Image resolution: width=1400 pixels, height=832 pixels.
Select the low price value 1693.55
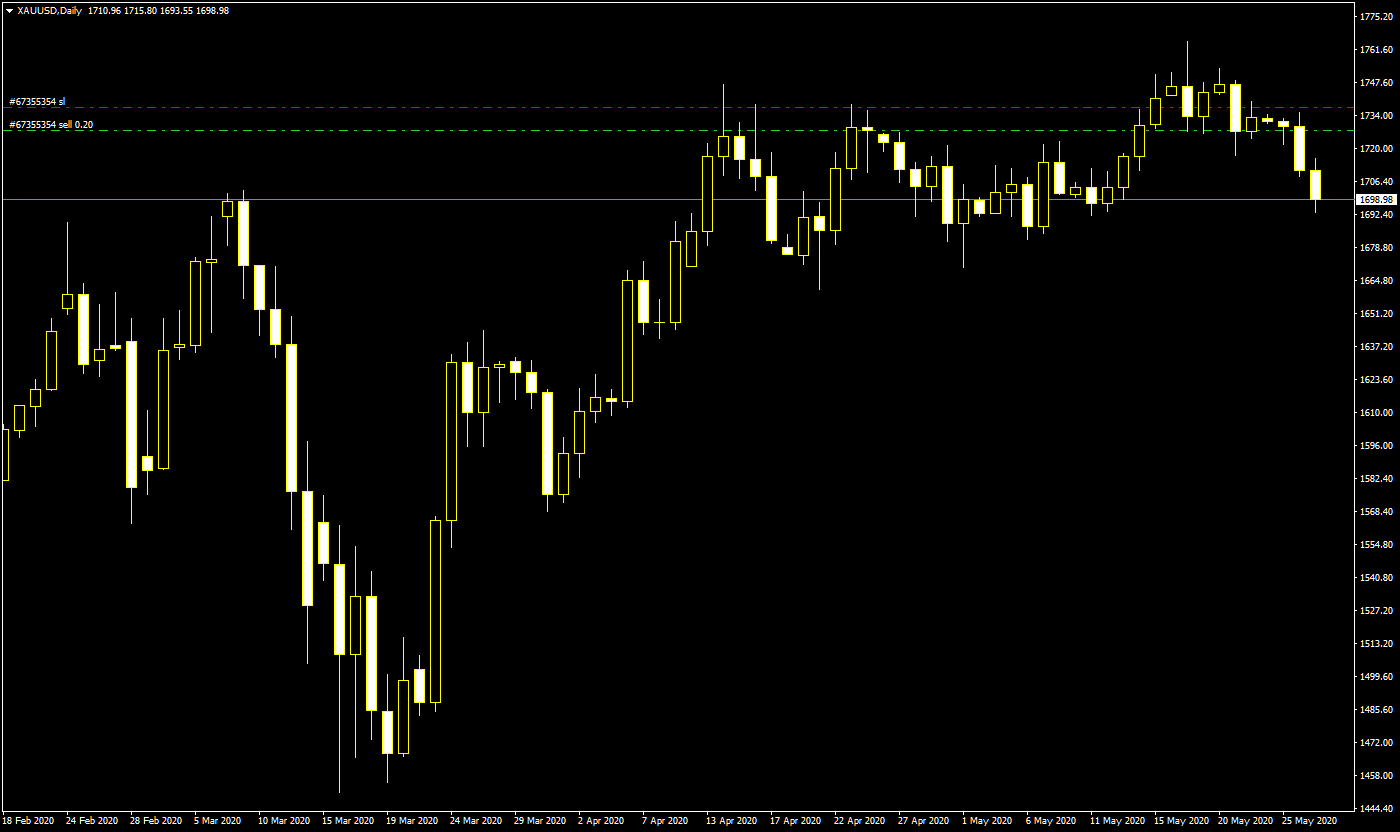176,11
